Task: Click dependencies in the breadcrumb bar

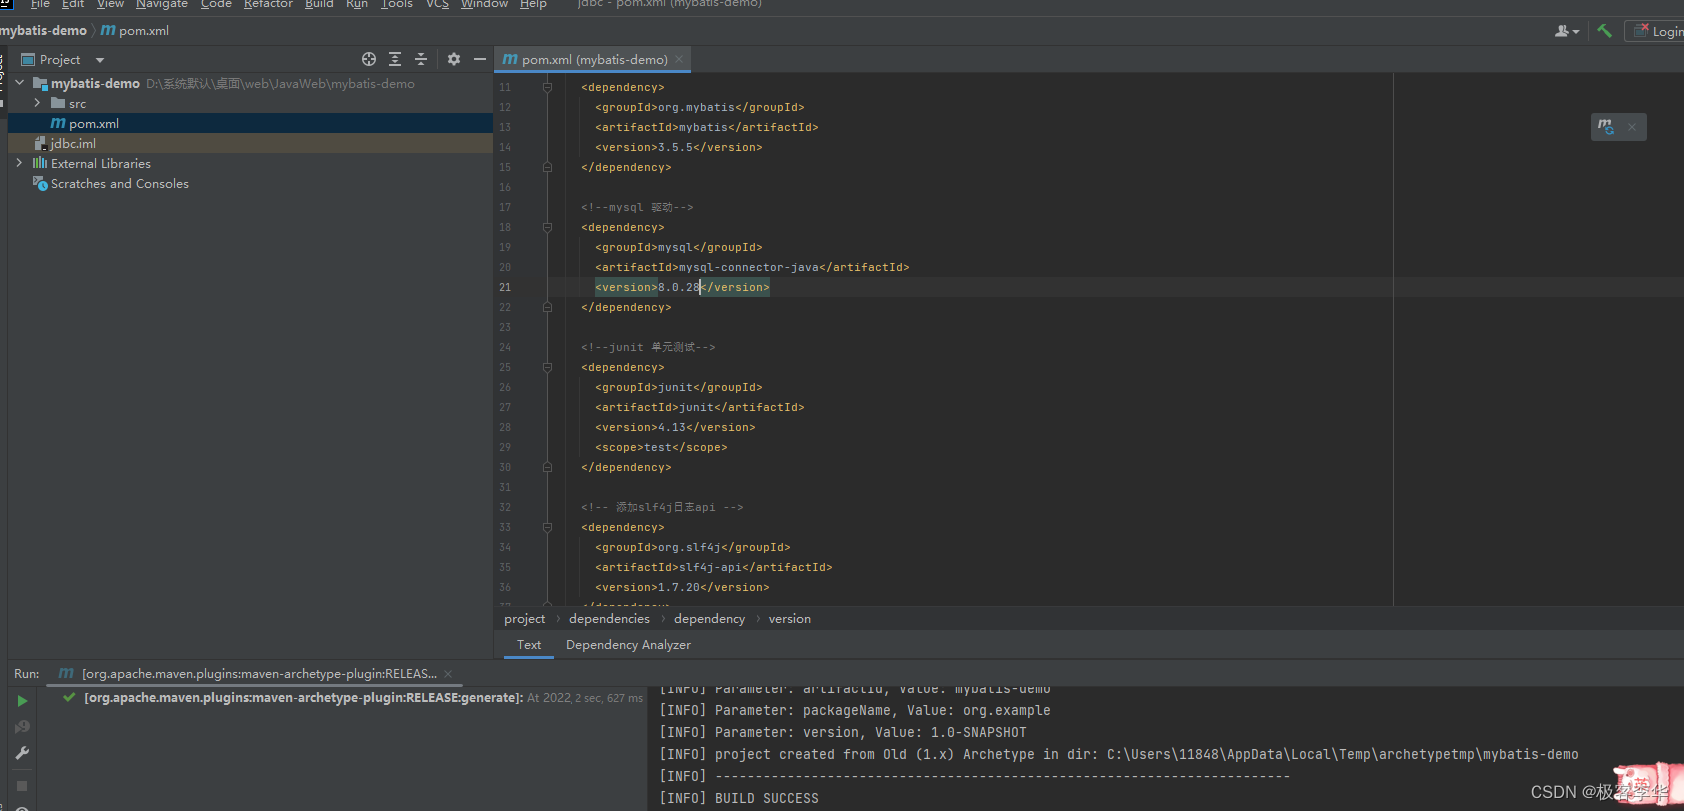Action: (609, 619)
